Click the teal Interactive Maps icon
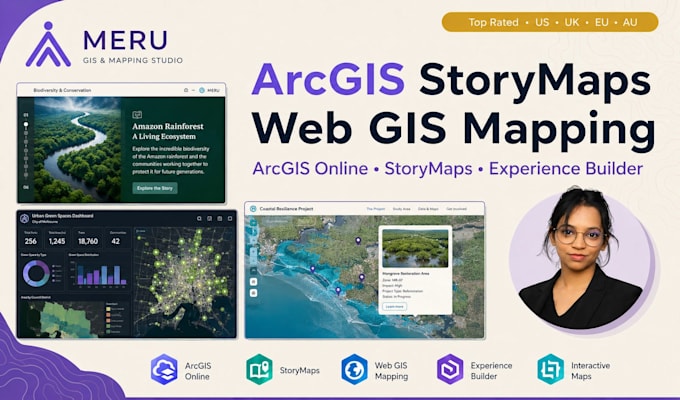 (x=551, y=370)
